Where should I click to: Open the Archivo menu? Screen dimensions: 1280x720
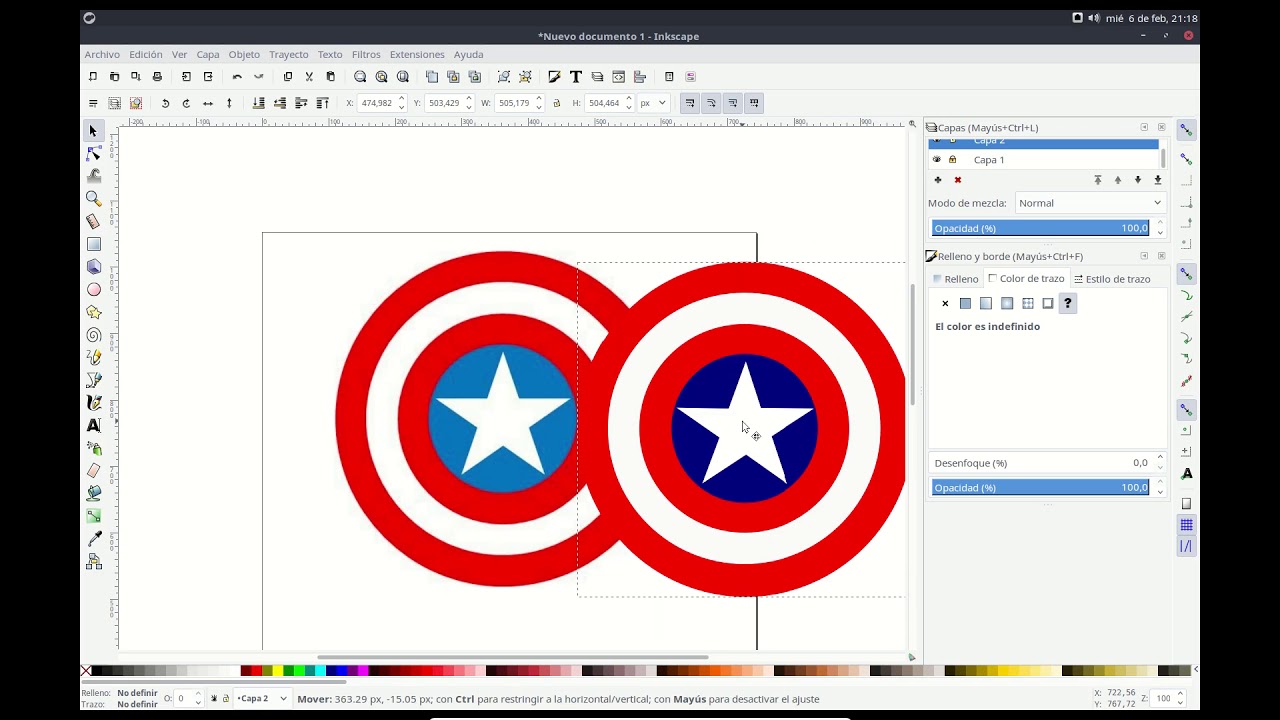pyautogui.click(x=102, y=55)
